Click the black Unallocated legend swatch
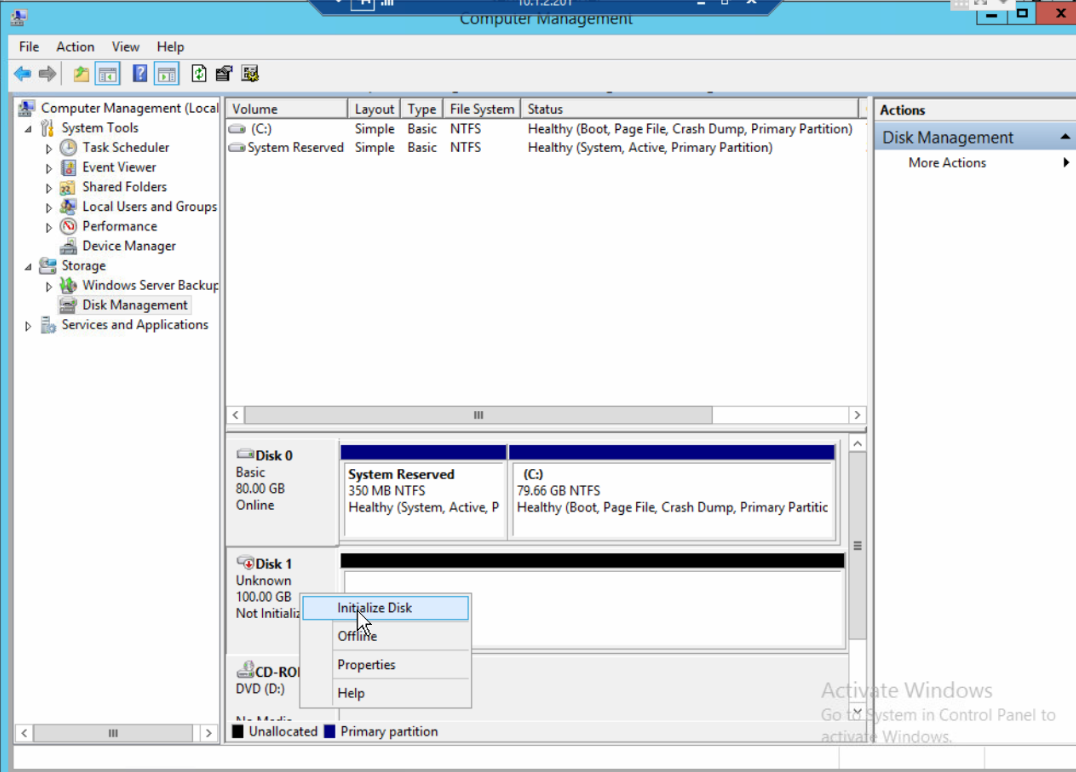Viewport: 1076px width, 772px height. pyautogui.click(x=238, y=732)
